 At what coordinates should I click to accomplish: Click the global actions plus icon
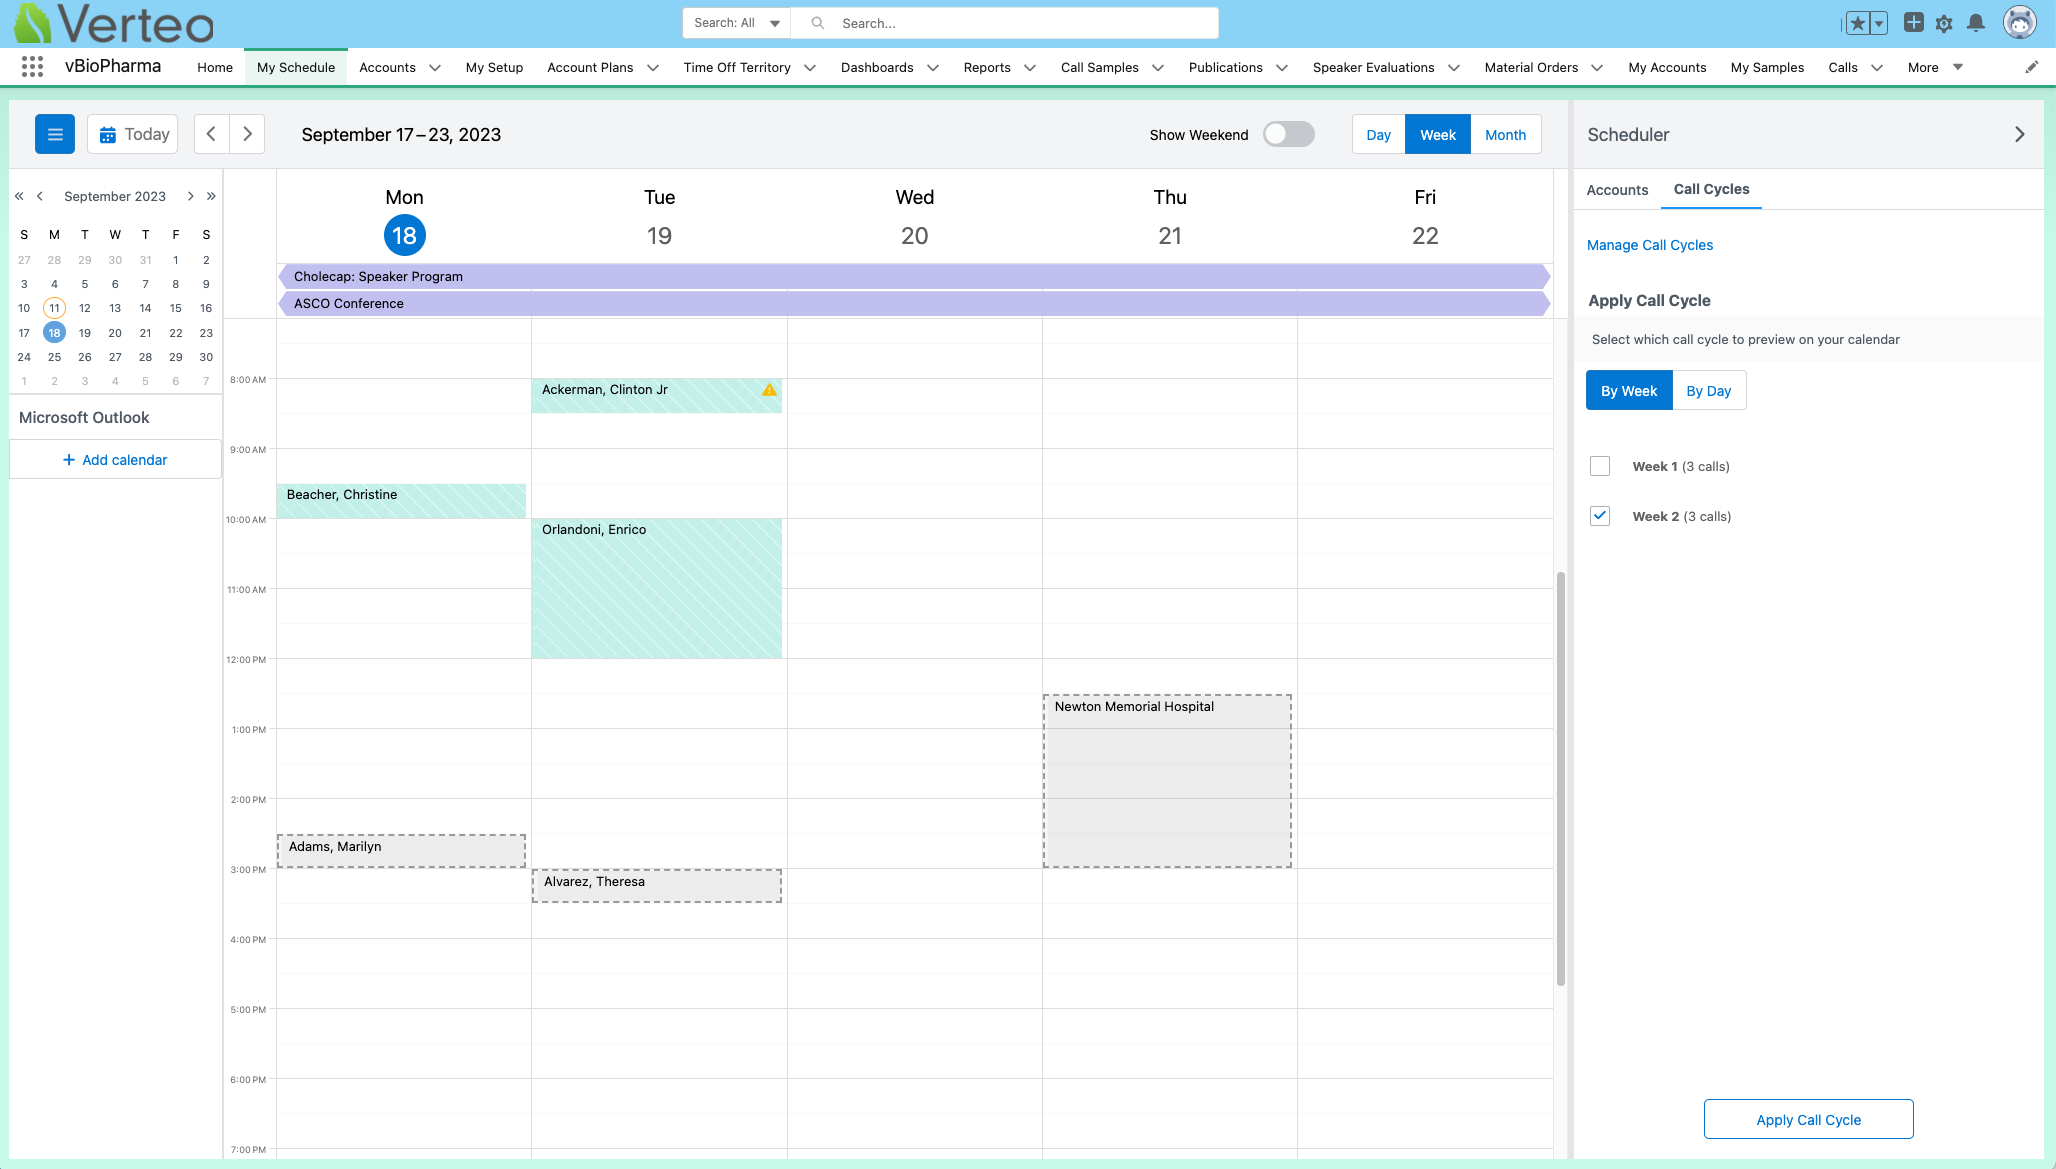(1913, 23)
